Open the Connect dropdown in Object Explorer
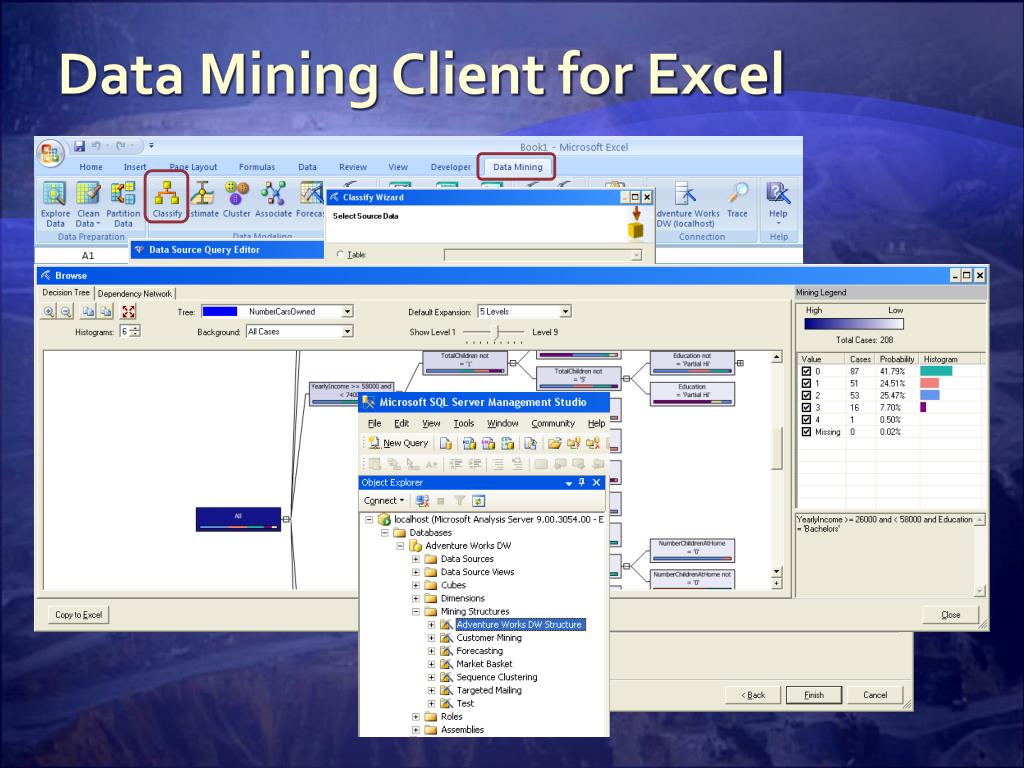This screenshot has width=1024, height=768. pos(384,501)
